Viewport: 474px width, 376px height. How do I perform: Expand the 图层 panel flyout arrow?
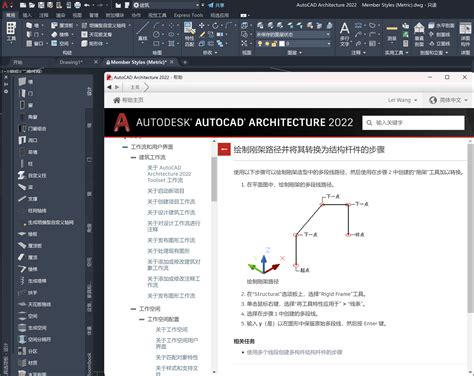coord(300,52)
